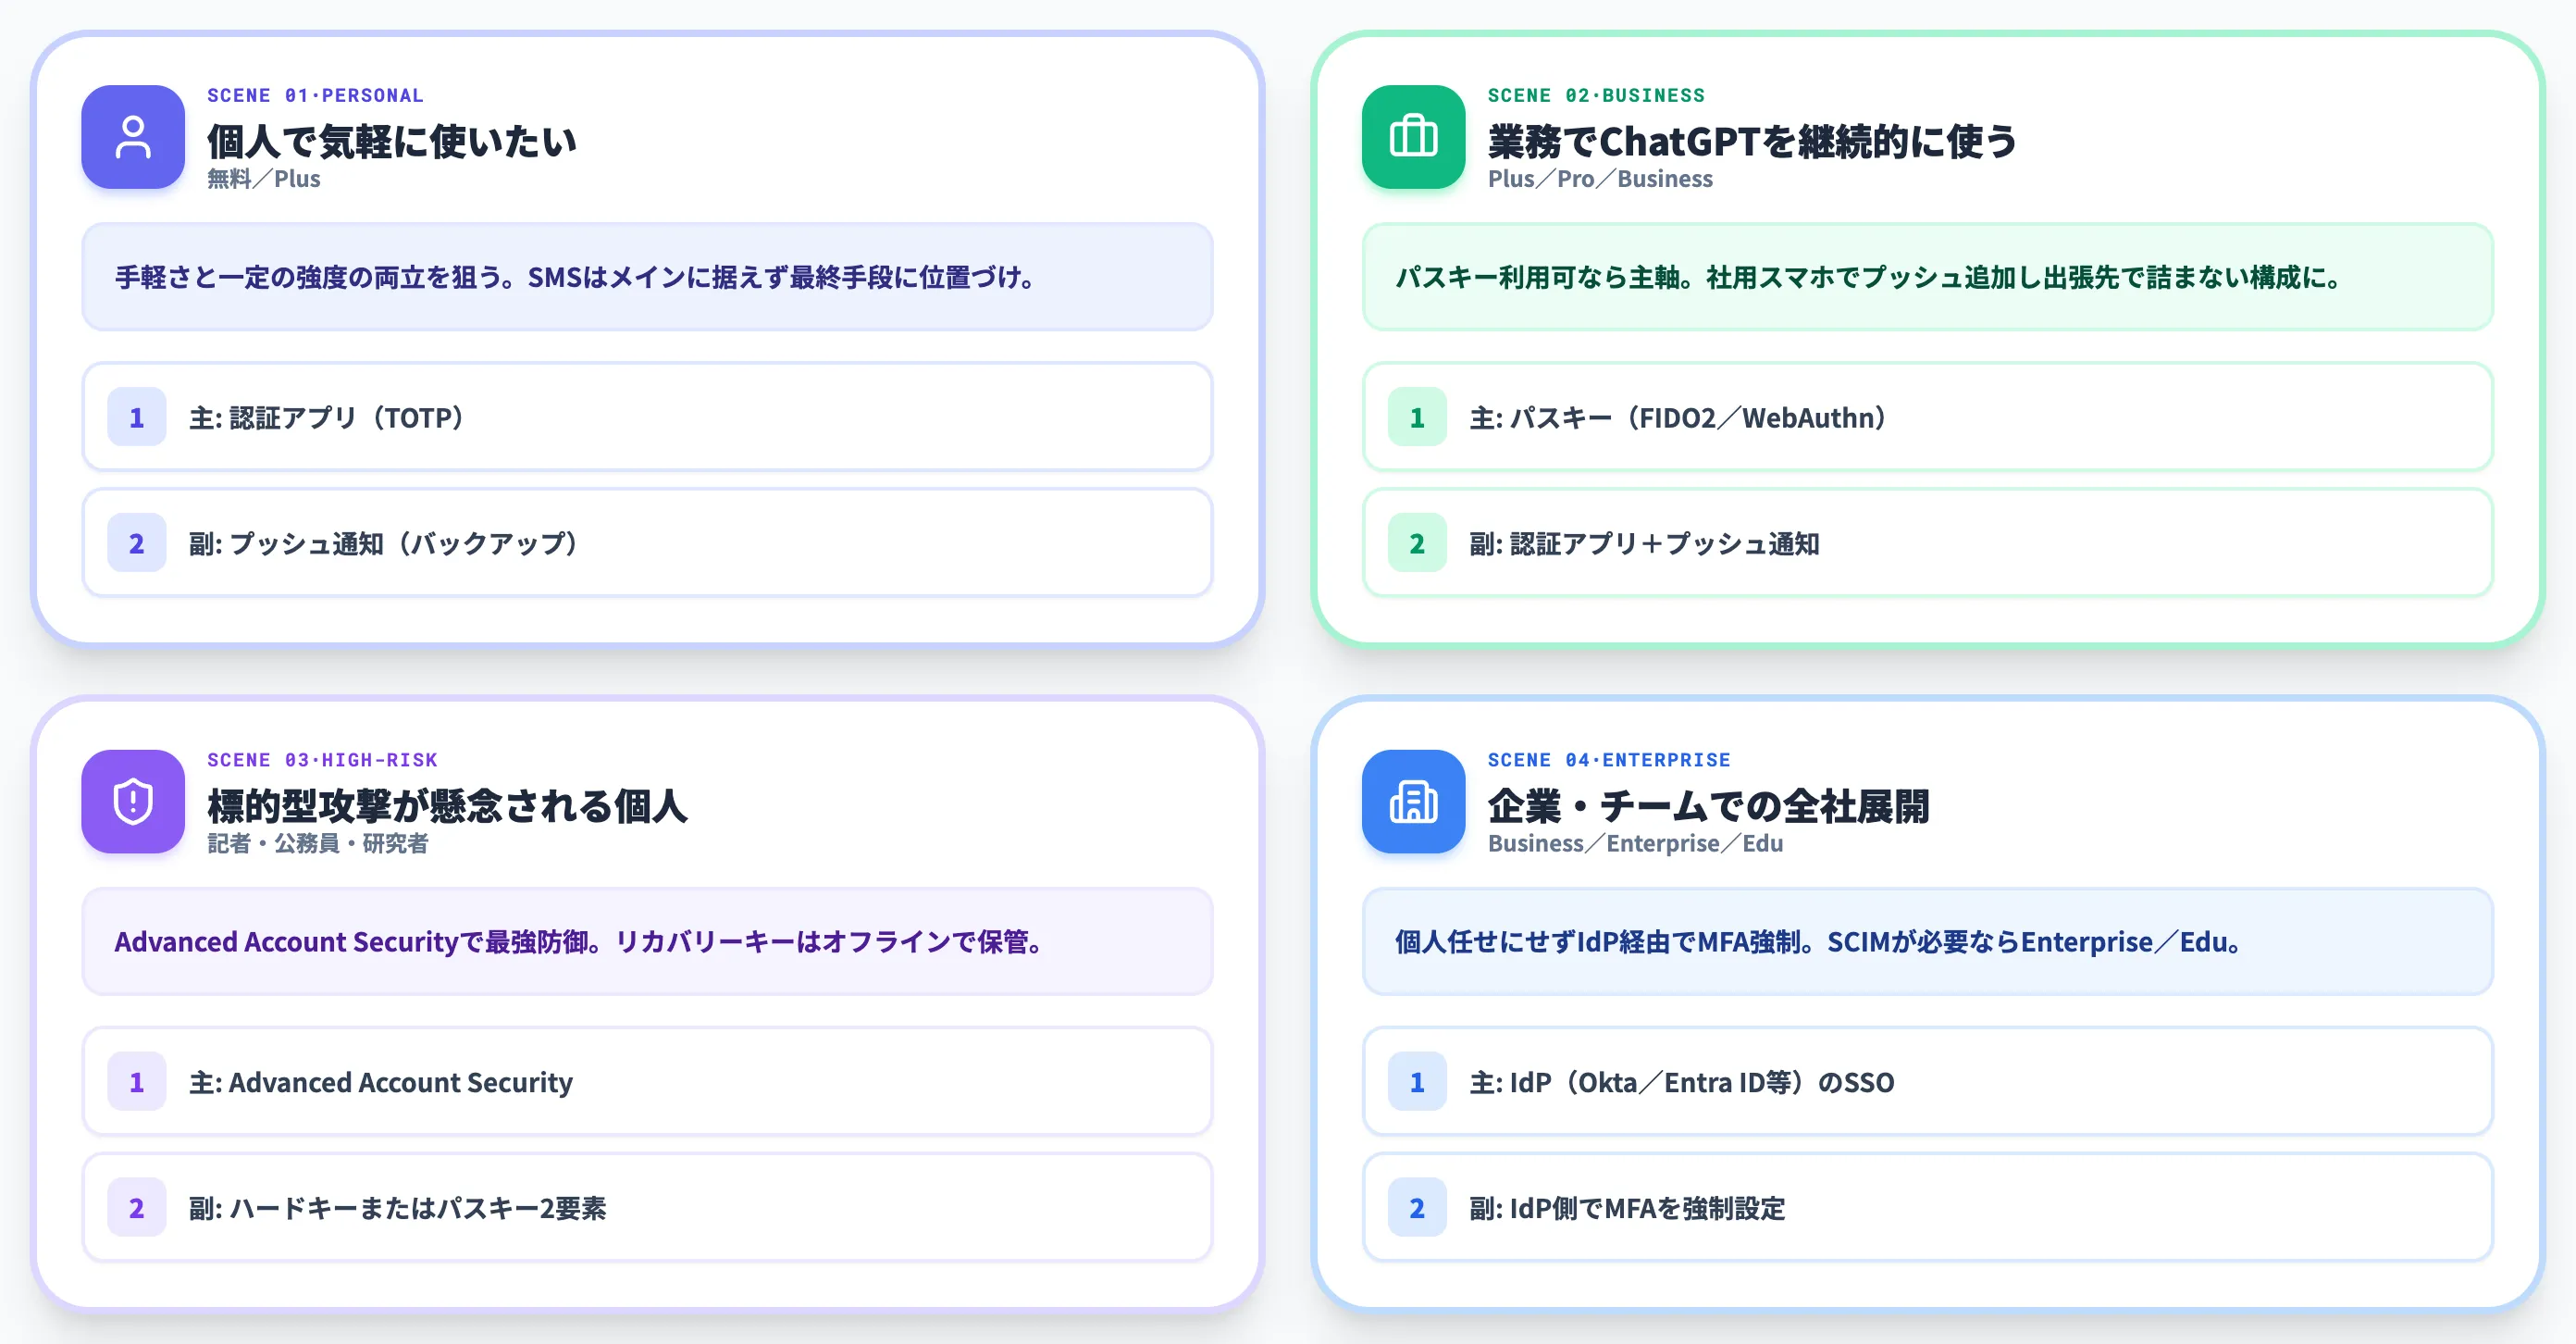Image resolution: width=2576 pixels, height=1344 pixels.
Task: Click the summary box about Advanced Account Security recovery key
Action: click(x=647, y=941)
